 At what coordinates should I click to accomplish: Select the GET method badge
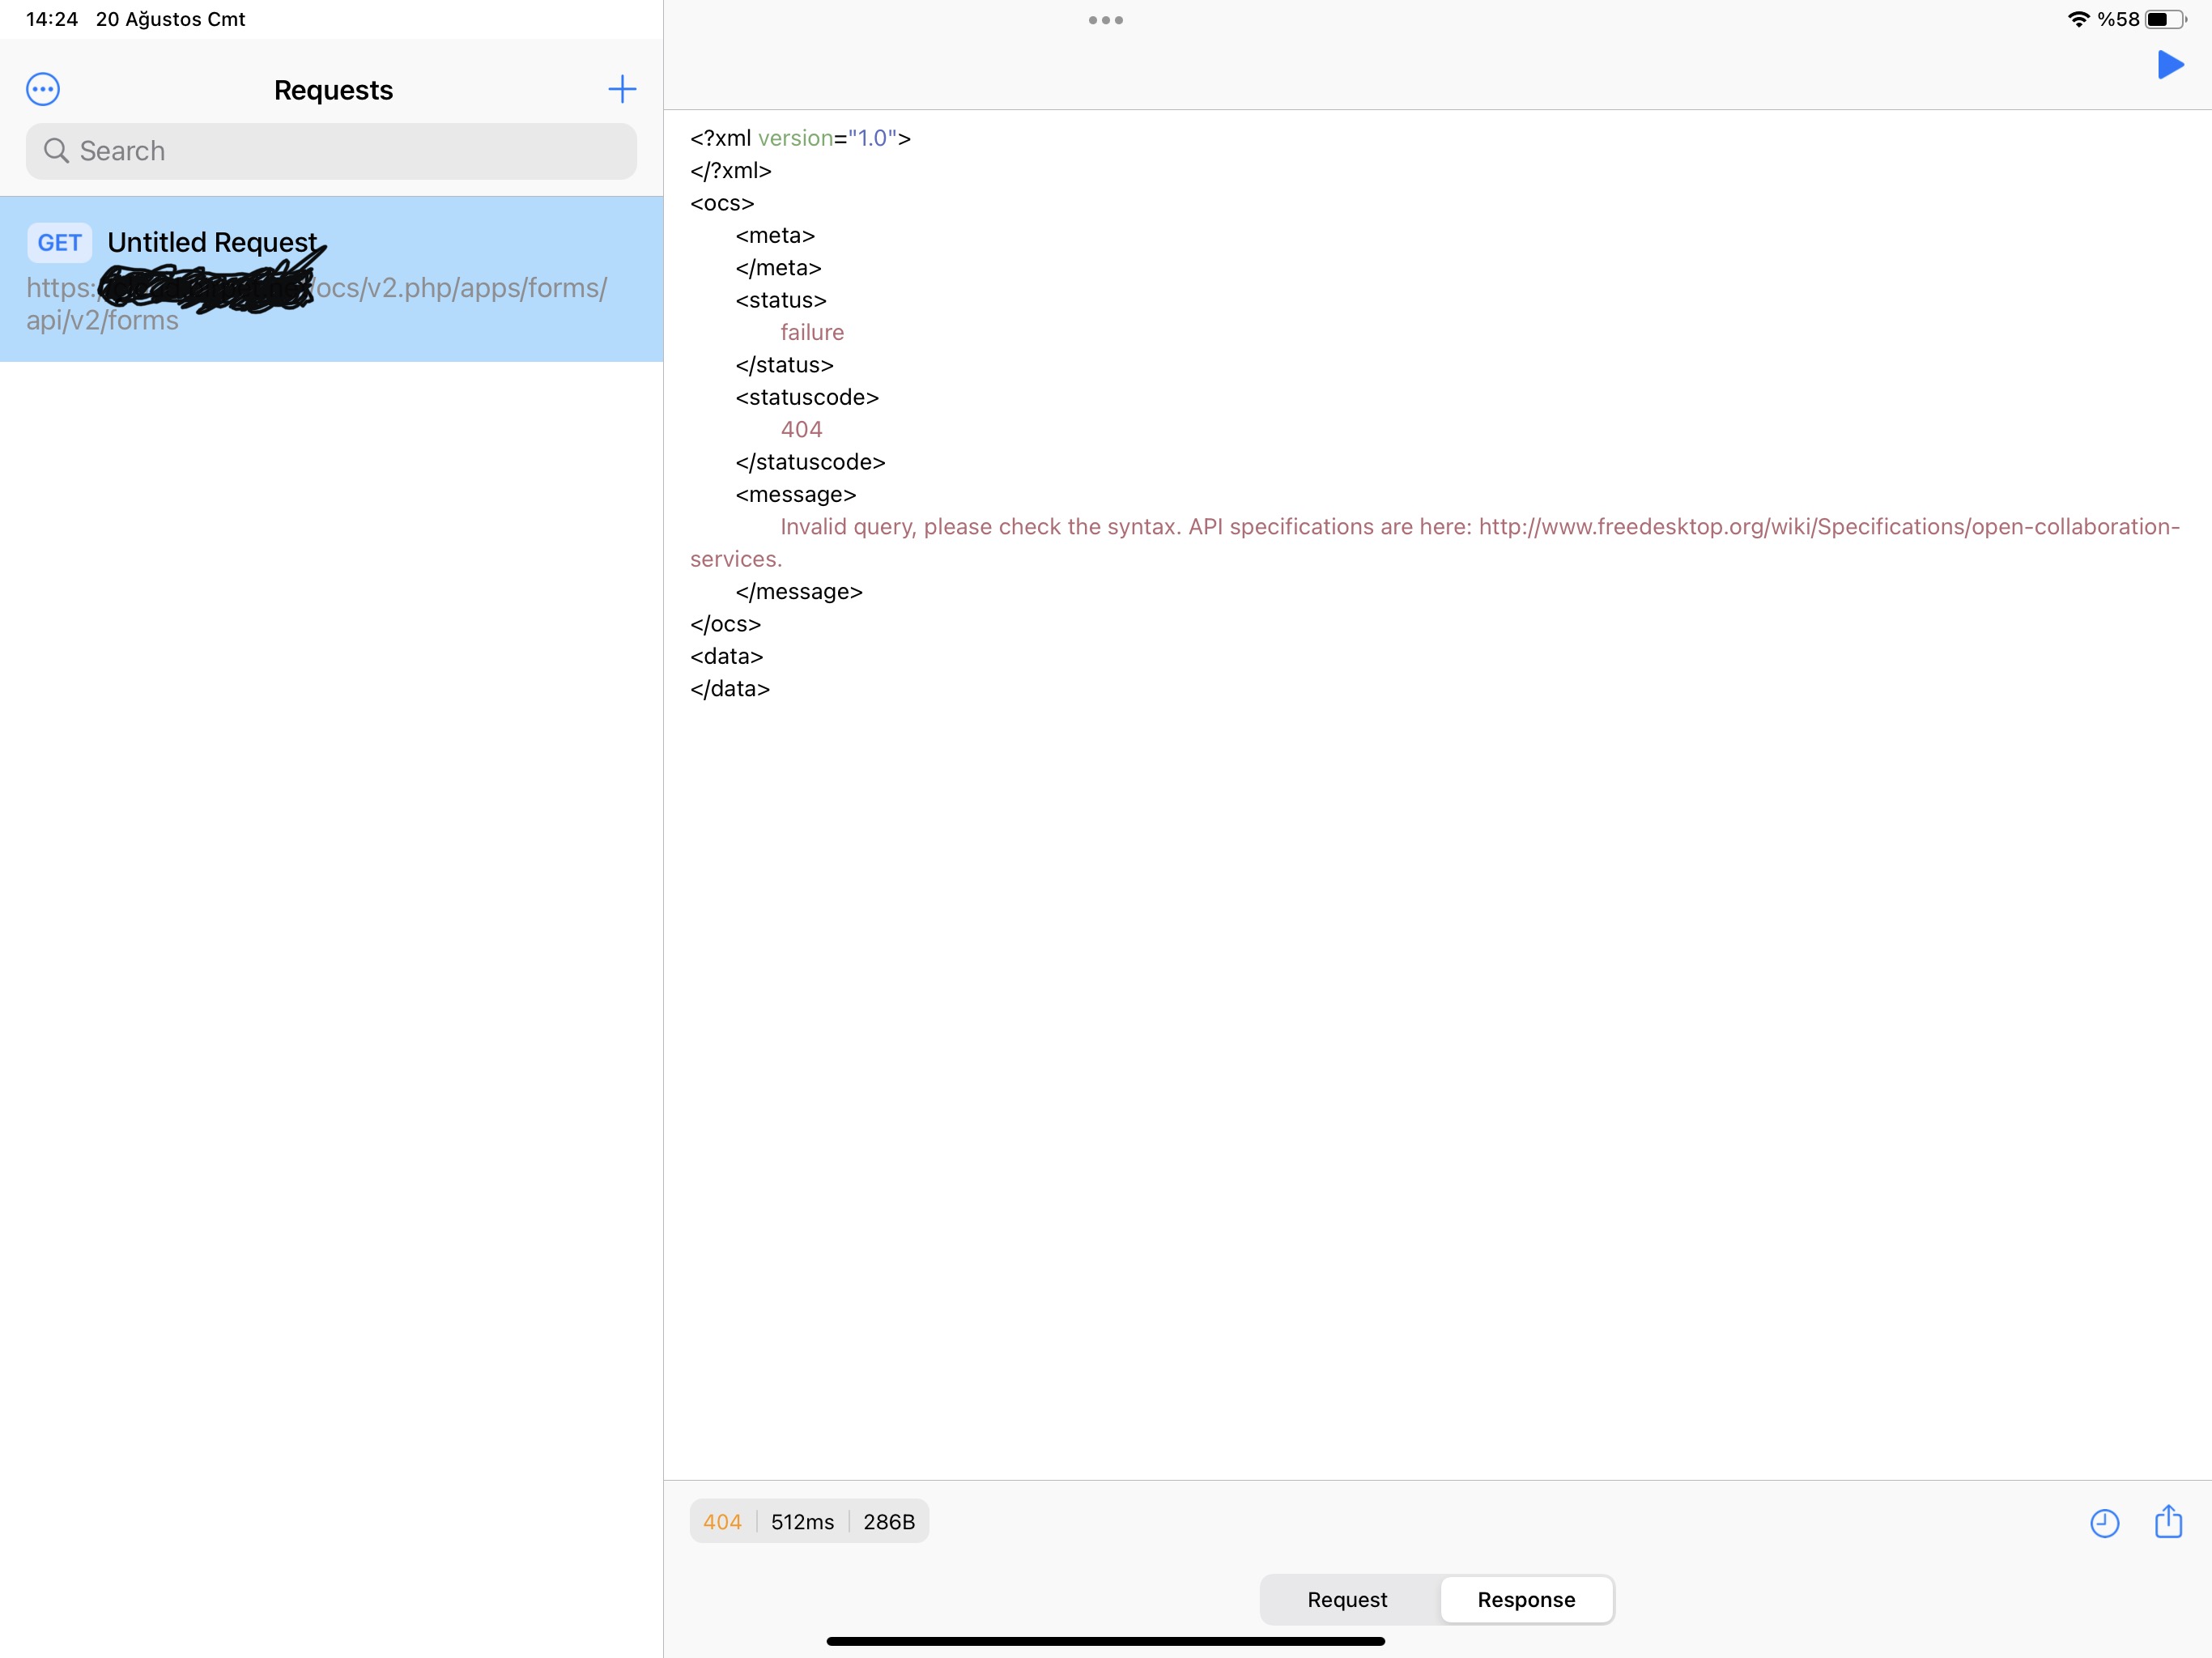[x=60, y=242]
